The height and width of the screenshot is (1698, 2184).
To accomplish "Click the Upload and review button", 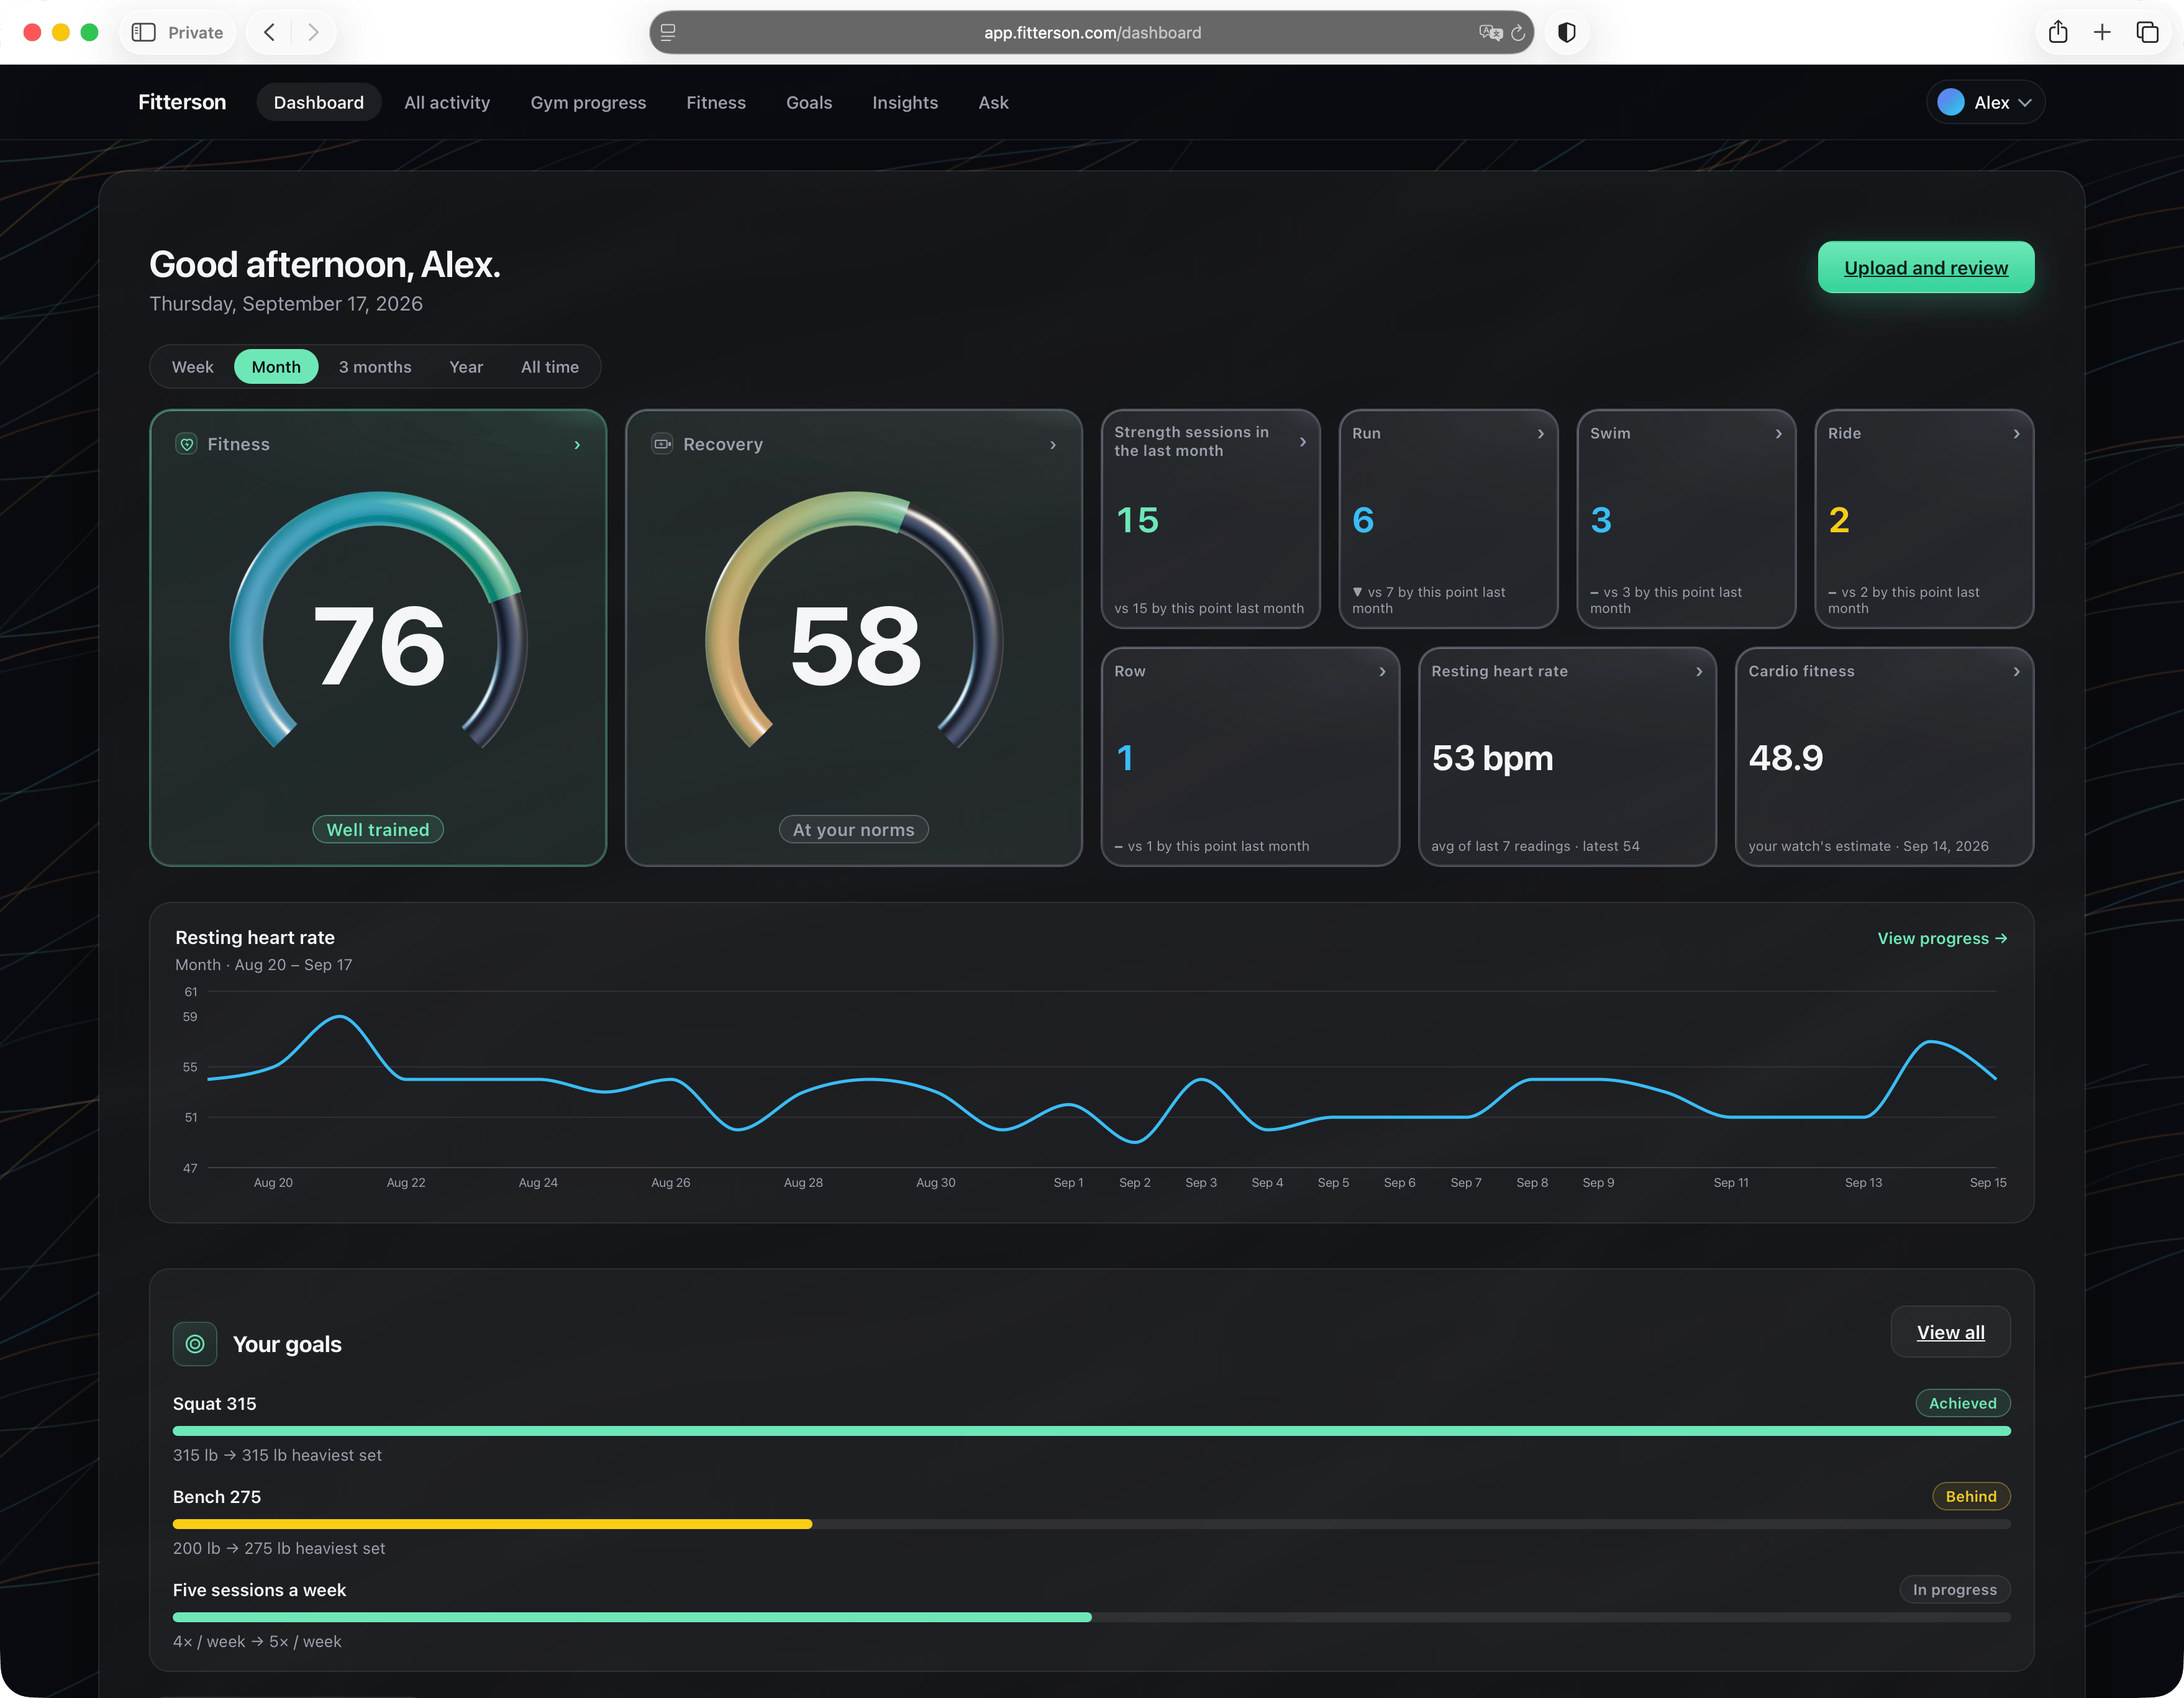I will (x=1926, y=267).
